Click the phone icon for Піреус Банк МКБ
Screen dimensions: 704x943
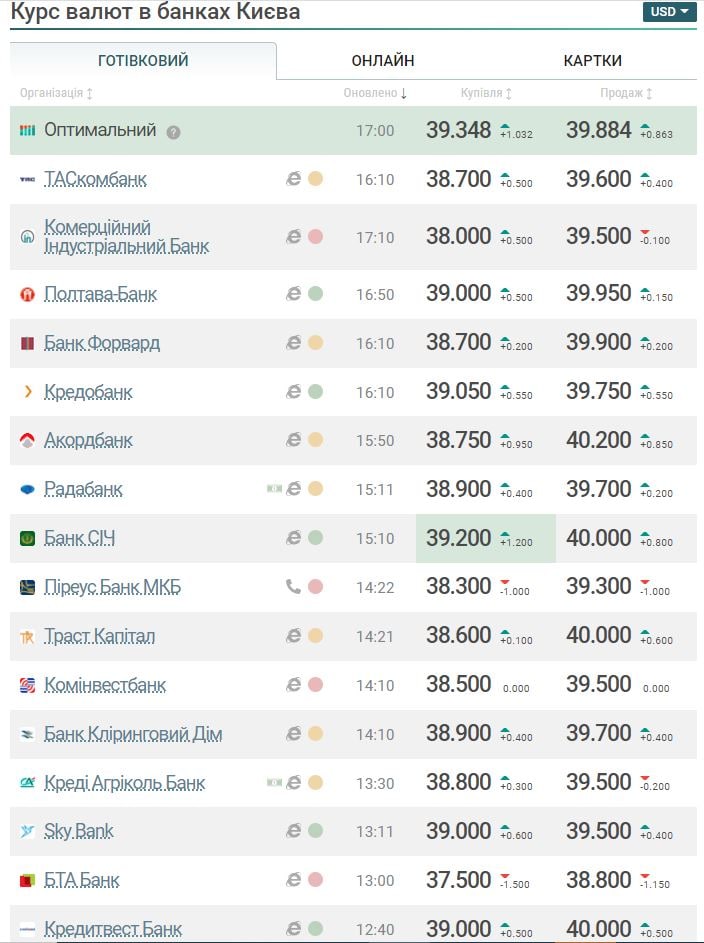(294, 587)
